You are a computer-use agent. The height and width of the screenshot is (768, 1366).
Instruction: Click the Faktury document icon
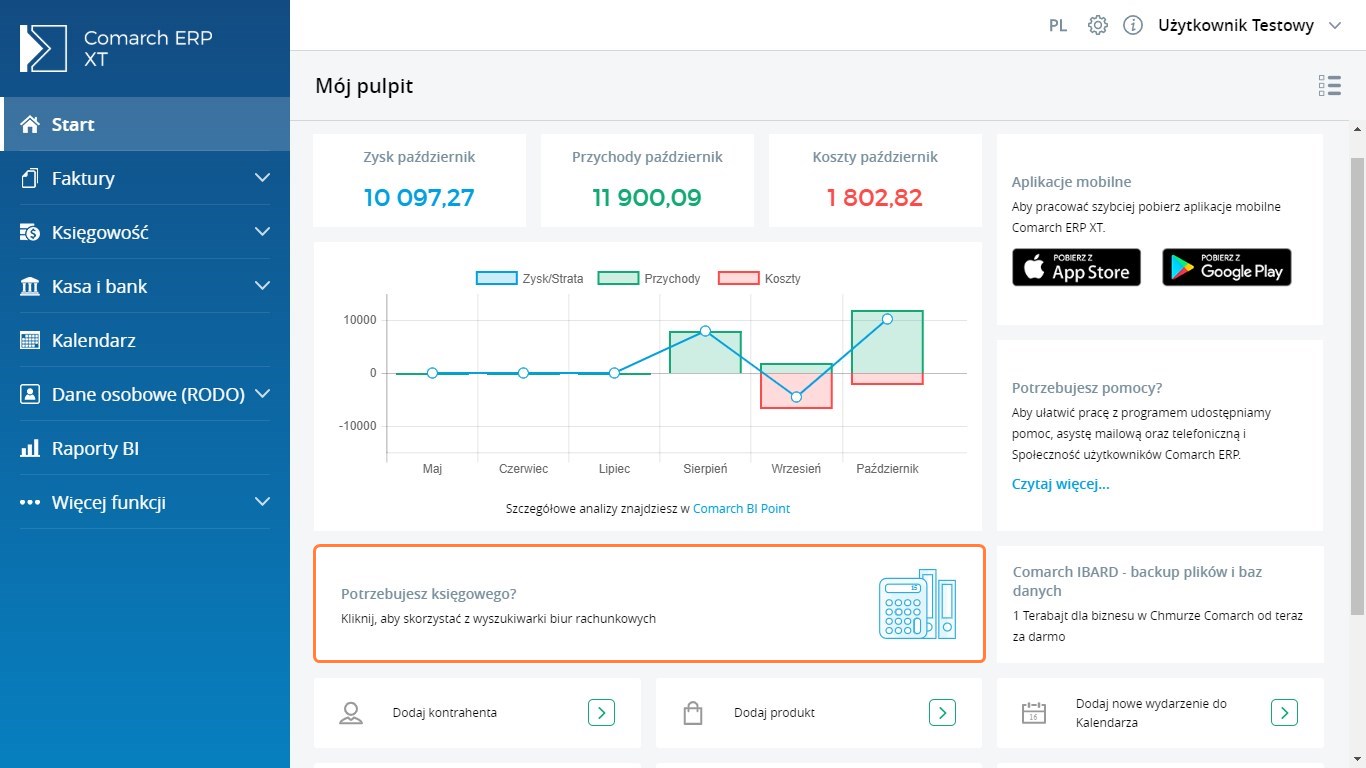[30, 178]
